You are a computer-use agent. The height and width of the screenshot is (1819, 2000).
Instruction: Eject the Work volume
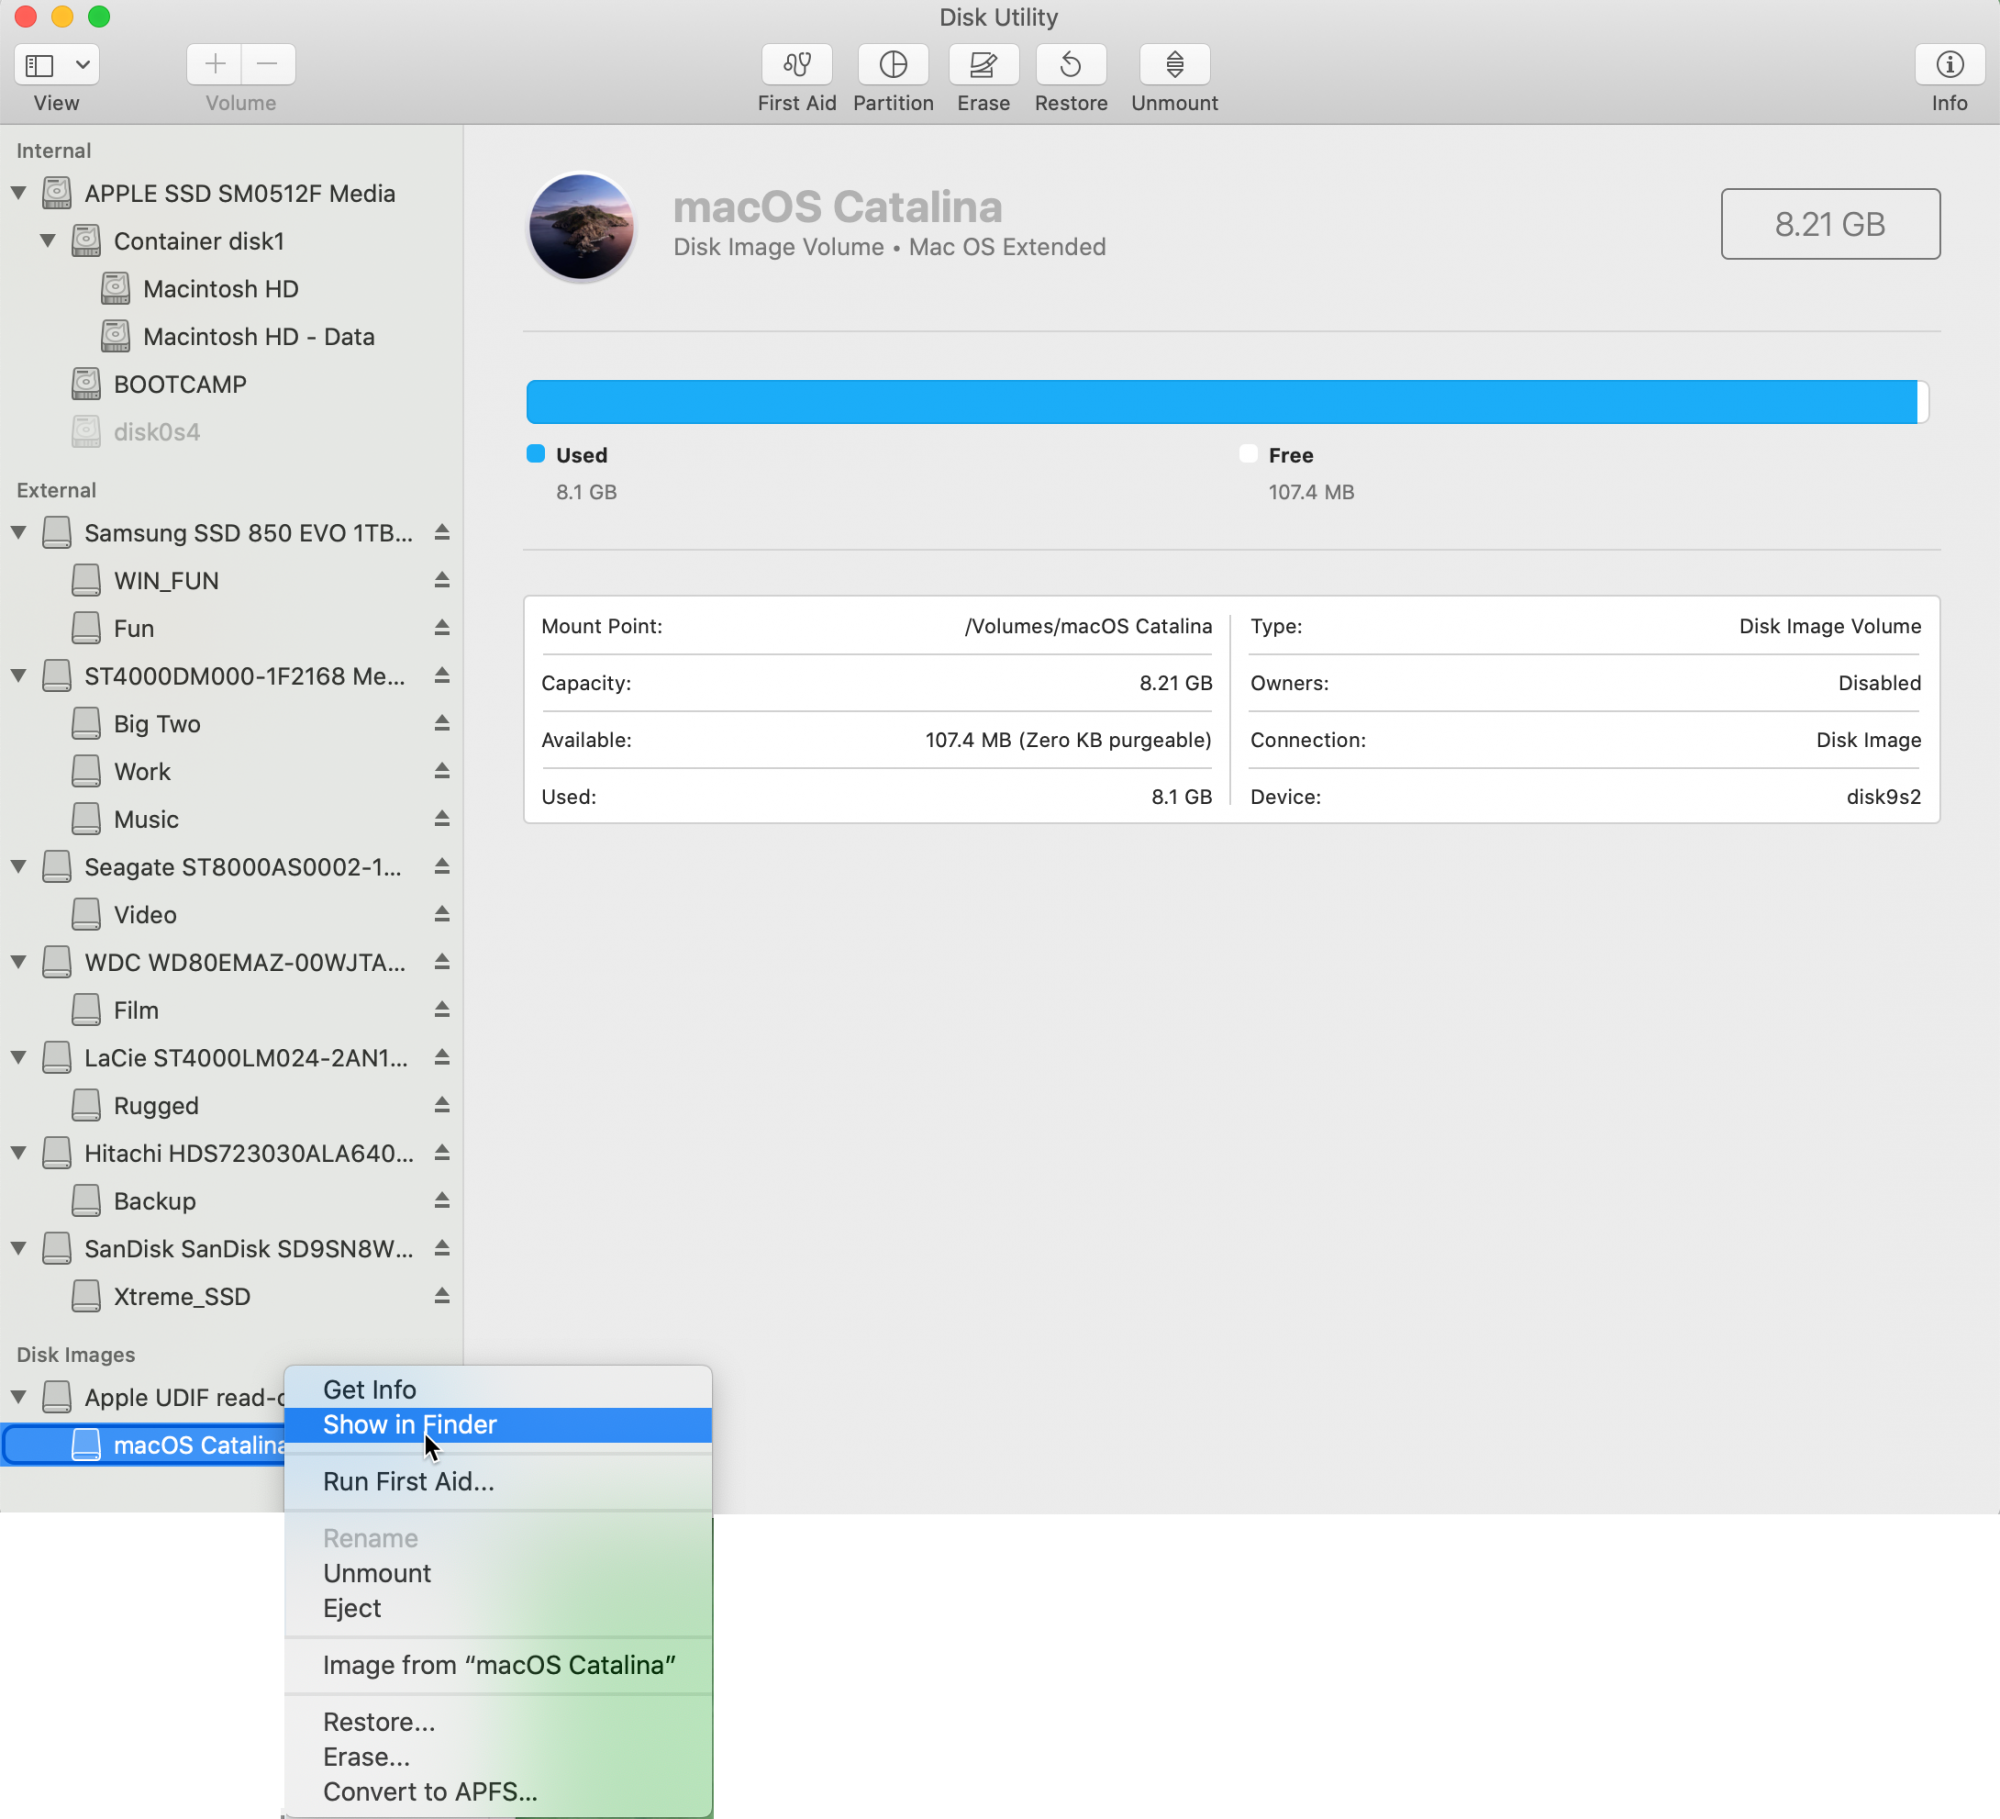point(441,771)
